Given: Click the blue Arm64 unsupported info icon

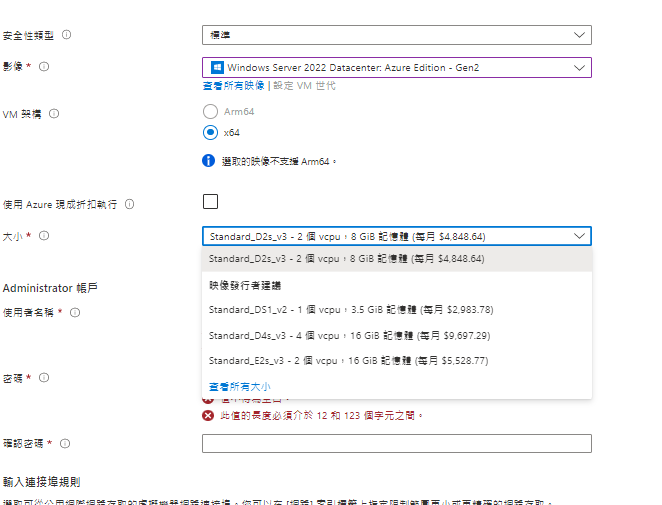Looking at the screenshot, I should pyautogui.click(x=209, y=161).
